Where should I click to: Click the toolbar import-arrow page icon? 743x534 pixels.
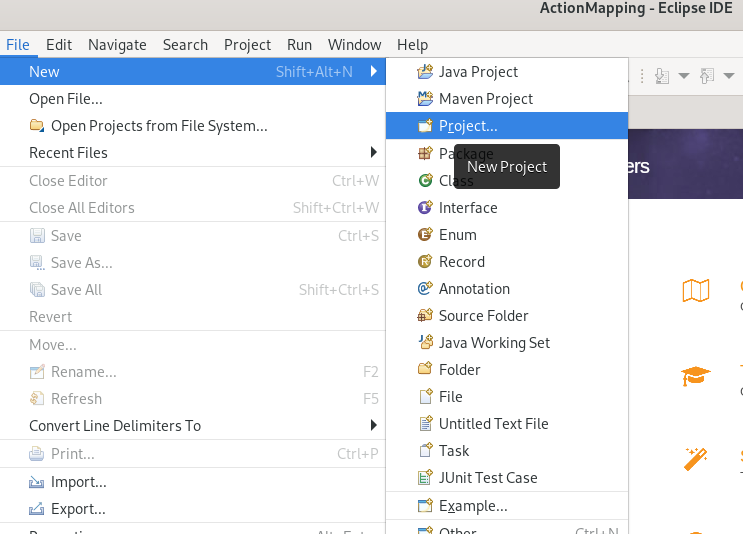[662, 76]
